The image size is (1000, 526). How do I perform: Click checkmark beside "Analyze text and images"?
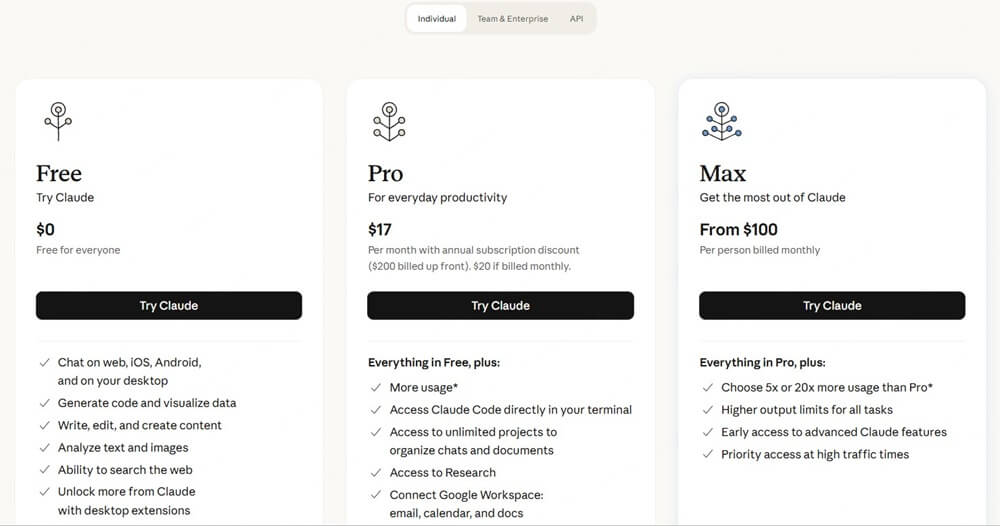[45, 448]
